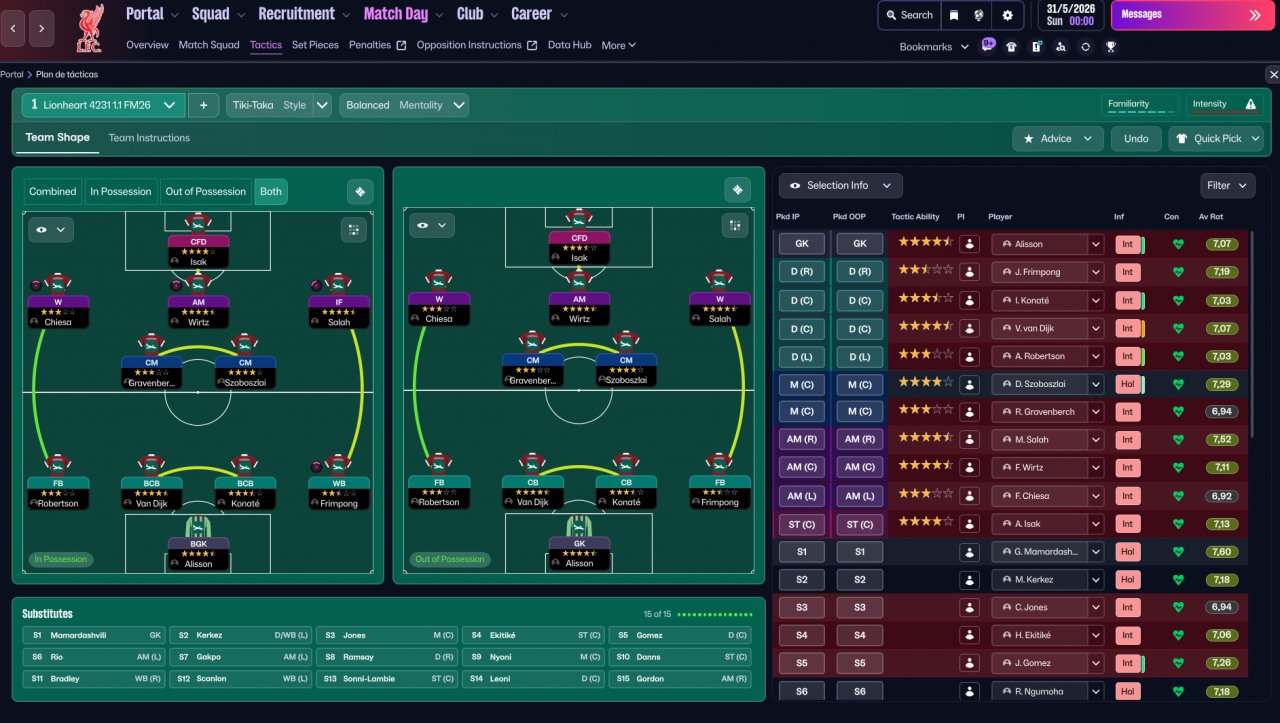
Task: Click the Con heart icon for J. Frimpong
Action: 1178,272
